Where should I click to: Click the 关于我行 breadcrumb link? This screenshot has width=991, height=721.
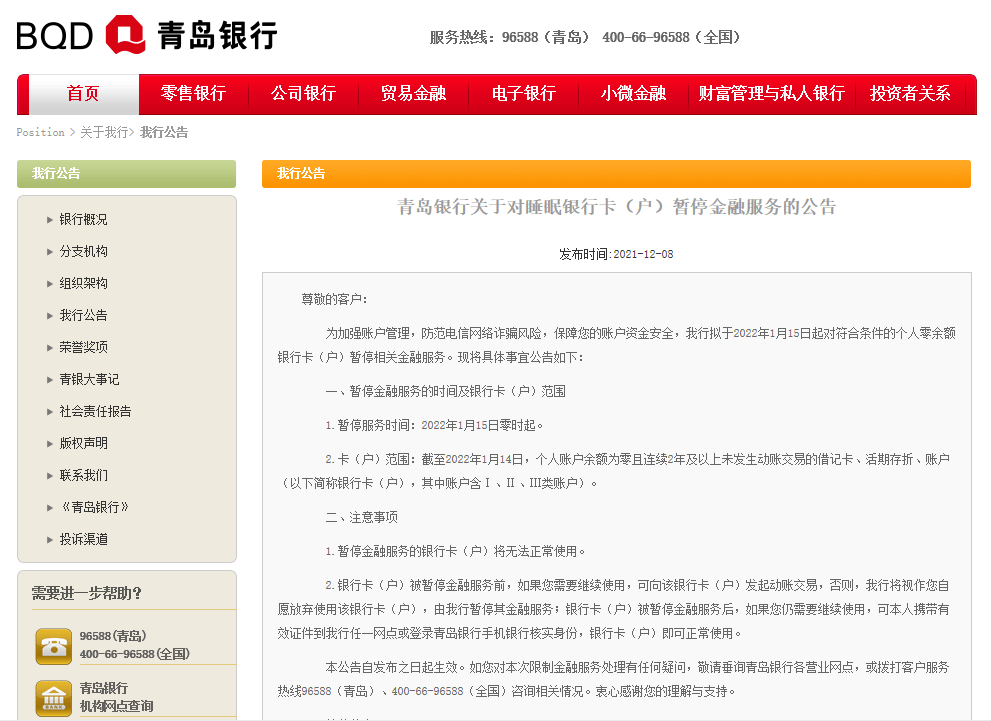(x=104, y=132)
